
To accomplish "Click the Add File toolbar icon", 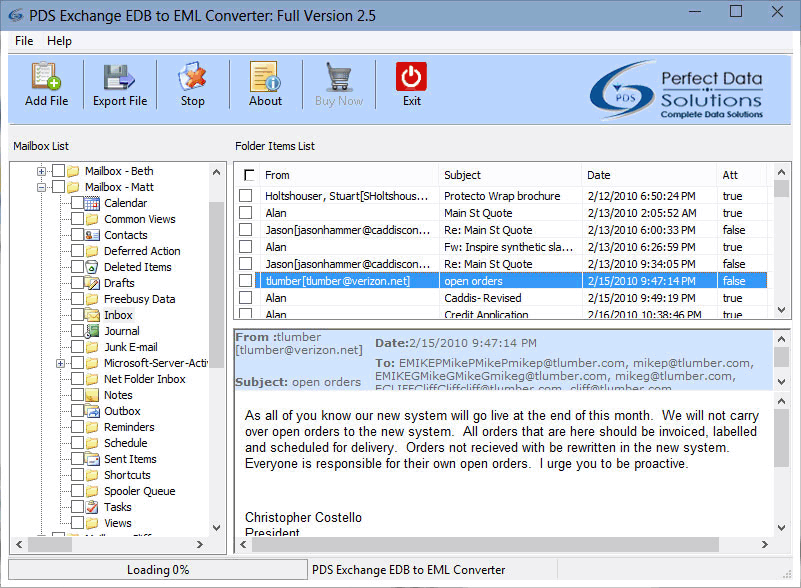I will 46,76.
